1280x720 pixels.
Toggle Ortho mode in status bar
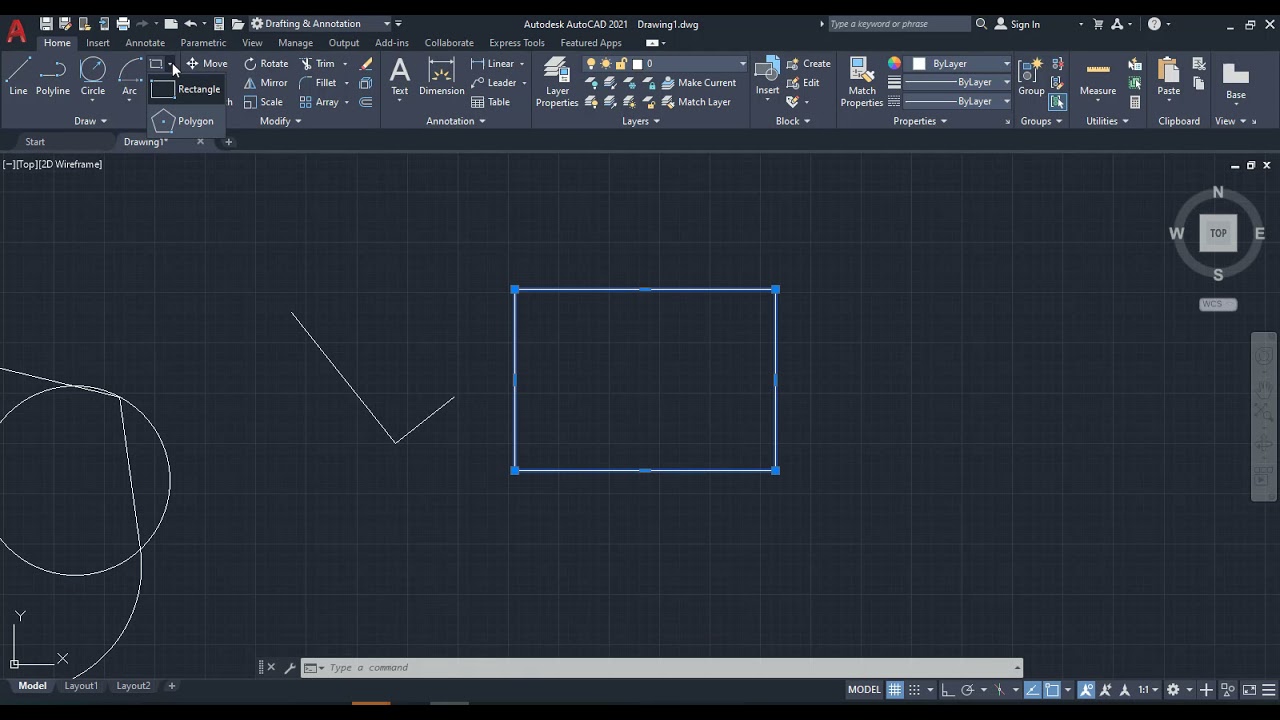pyautogui.click(x=948, y=690)
